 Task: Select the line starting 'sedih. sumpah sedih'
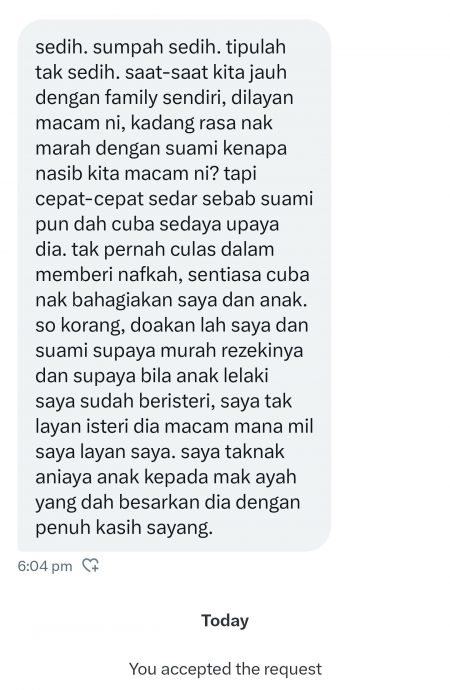(161, 47)
